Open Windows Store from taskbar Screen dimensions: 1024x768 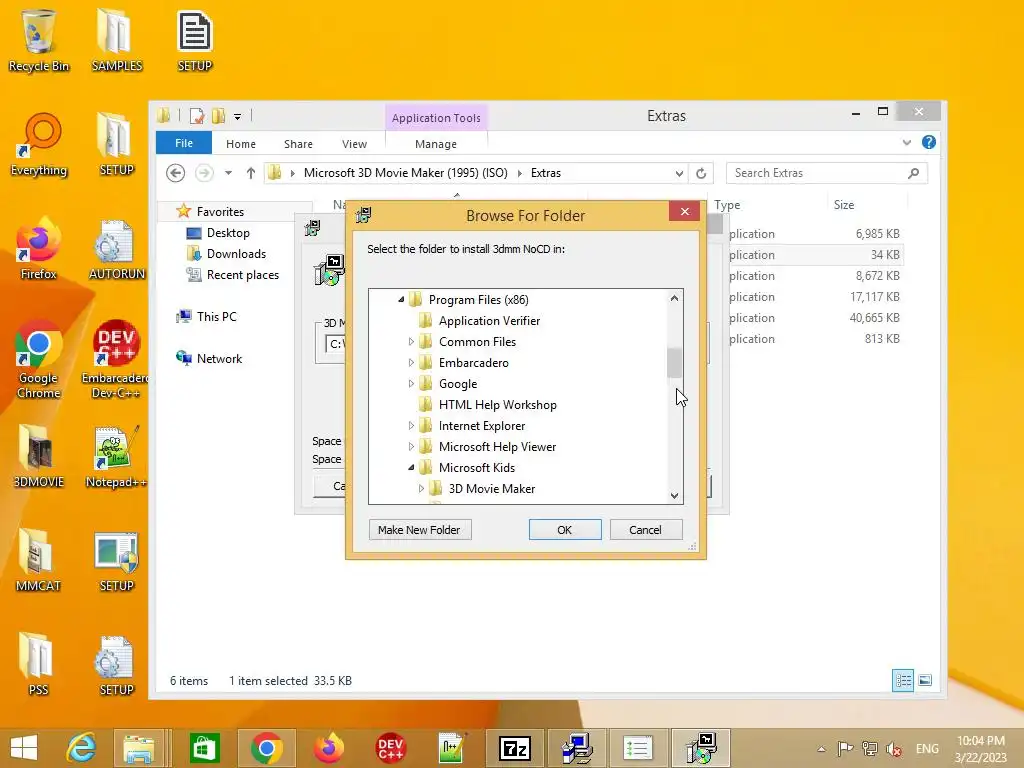(204, 748)
